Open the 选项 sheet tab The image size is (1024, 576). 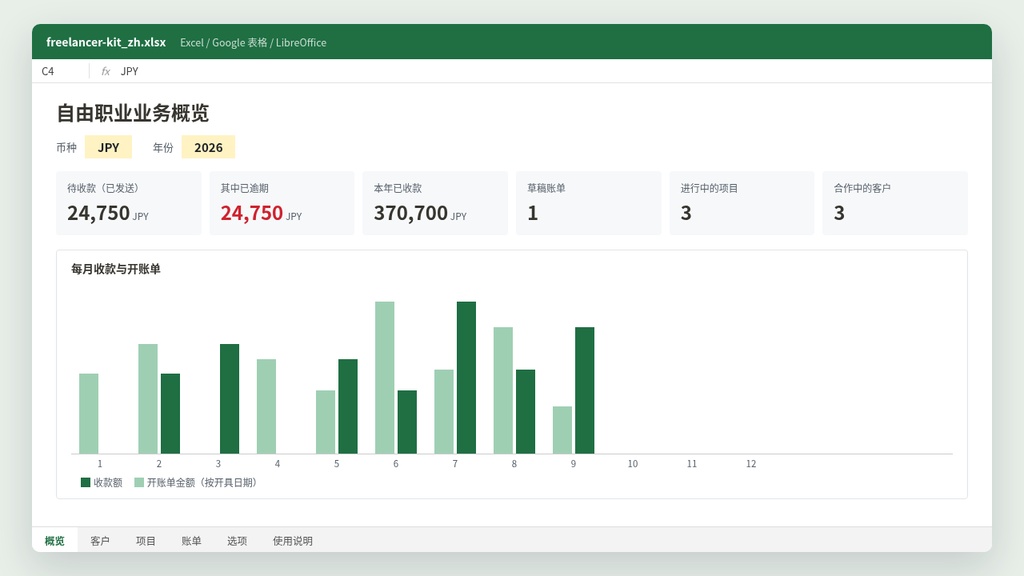coord(237,541)
